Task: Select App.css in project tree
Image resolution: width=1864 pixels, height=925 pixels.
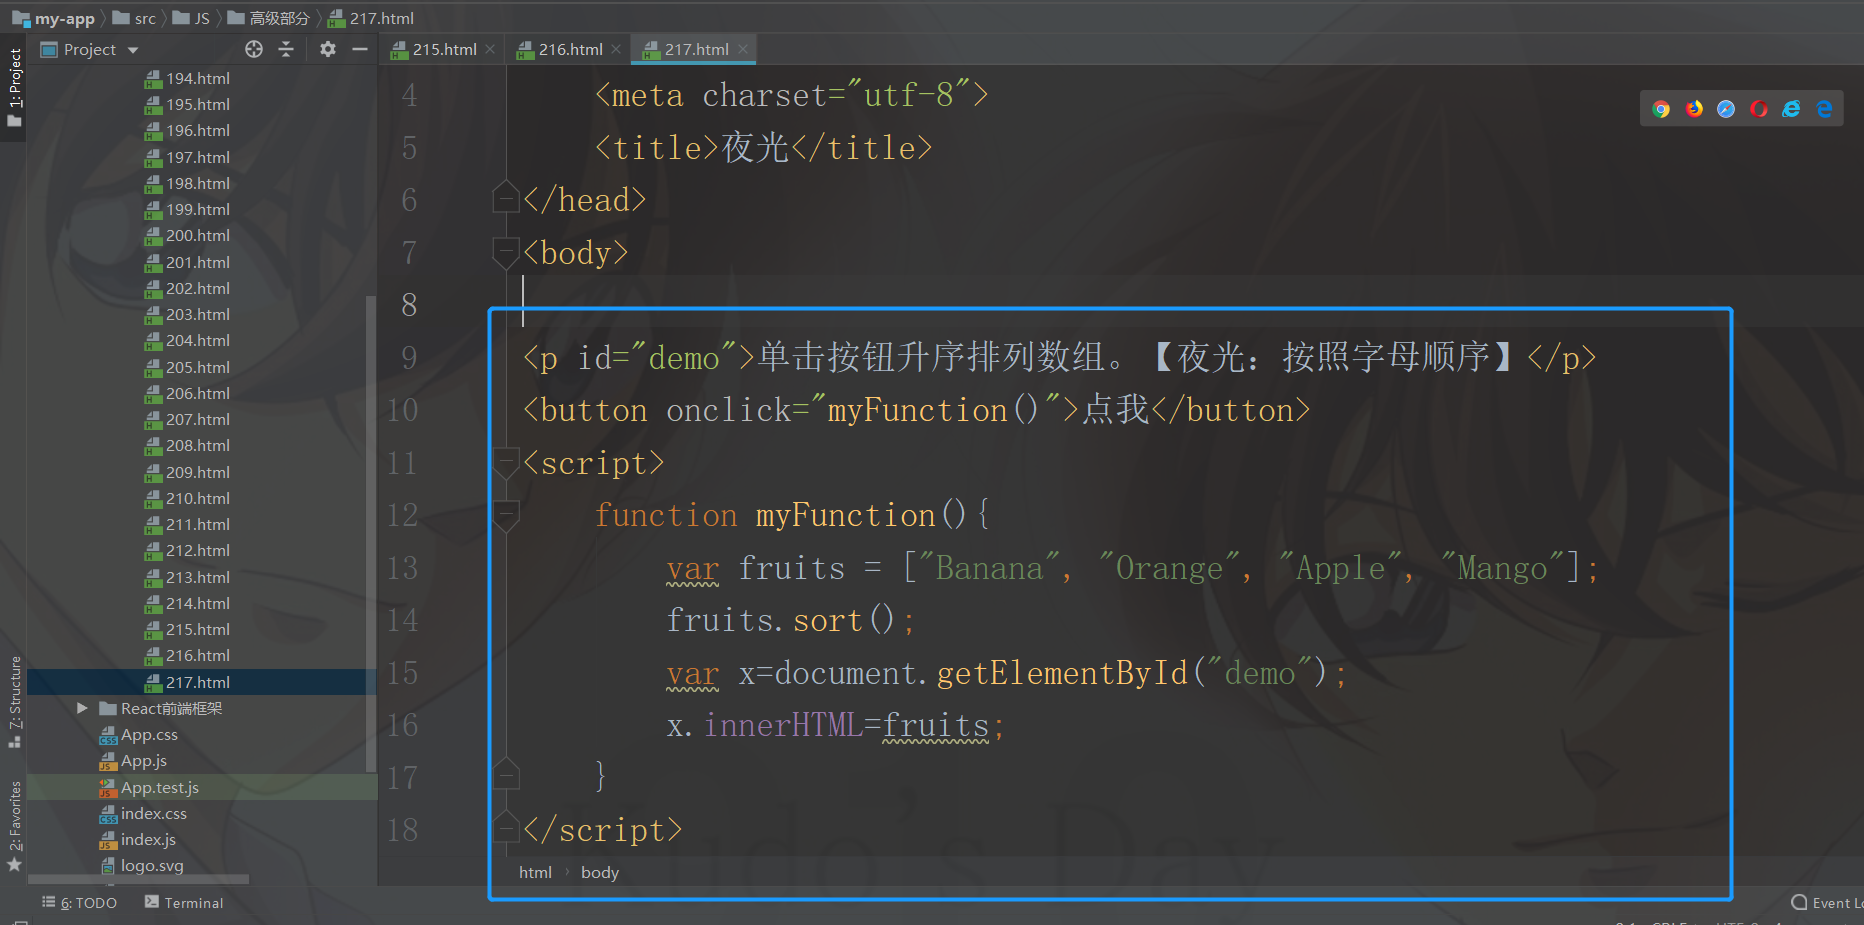Action: tap(139, 734)
